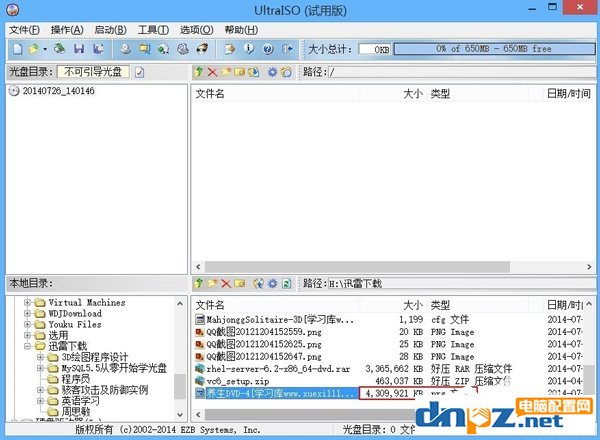Viewport: 600px width, 440px height.
Task: Create a new ISO image file
Action: [18, 49]
